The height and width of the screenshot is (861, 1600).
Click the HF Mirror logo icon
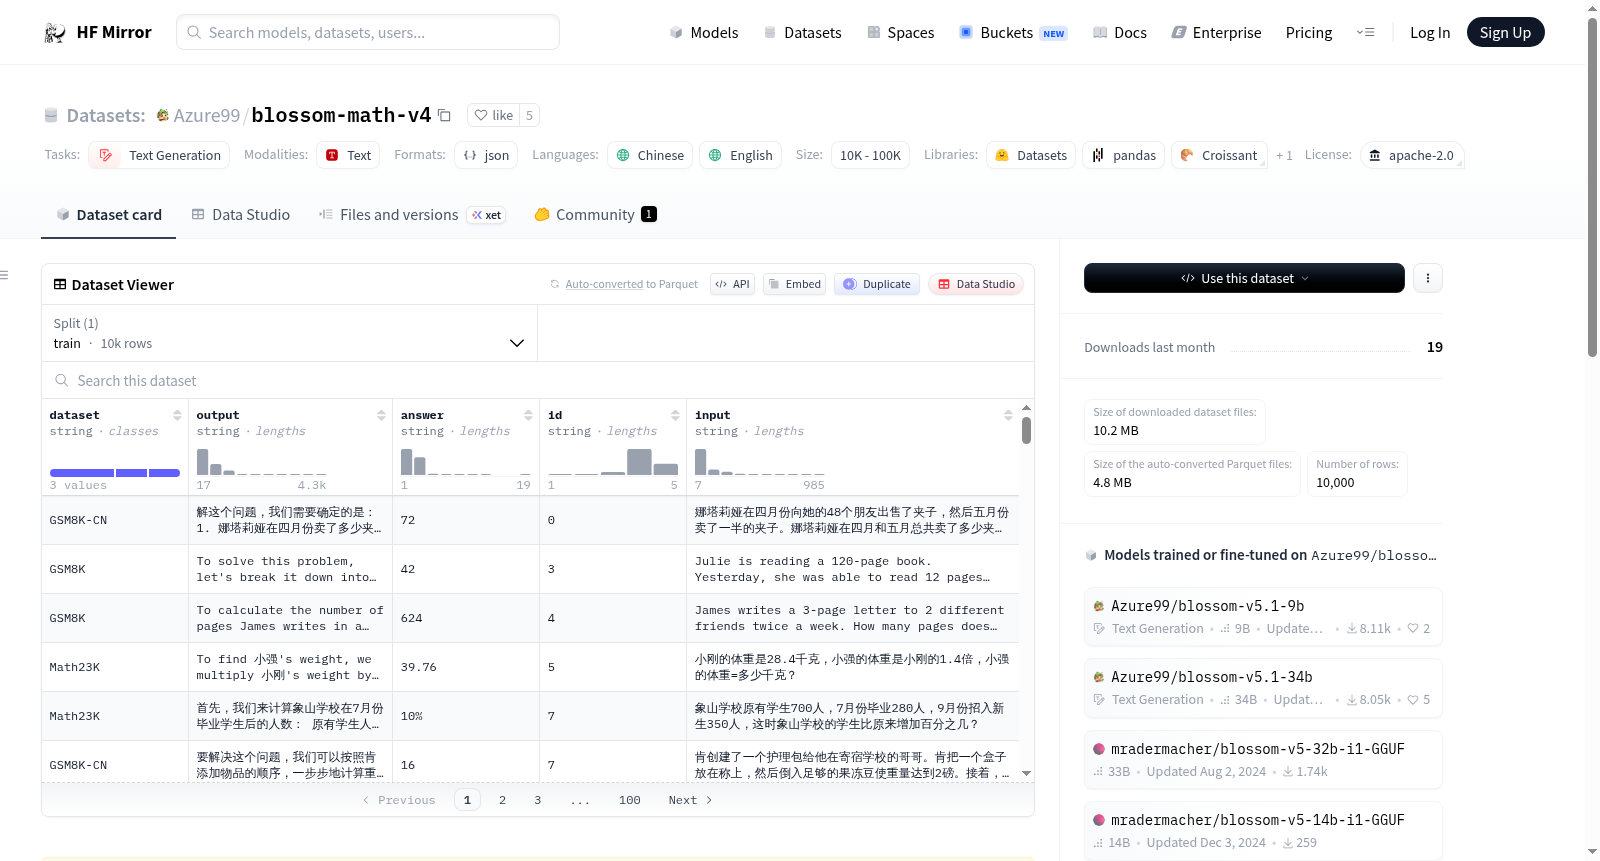[x=55, y=33]
